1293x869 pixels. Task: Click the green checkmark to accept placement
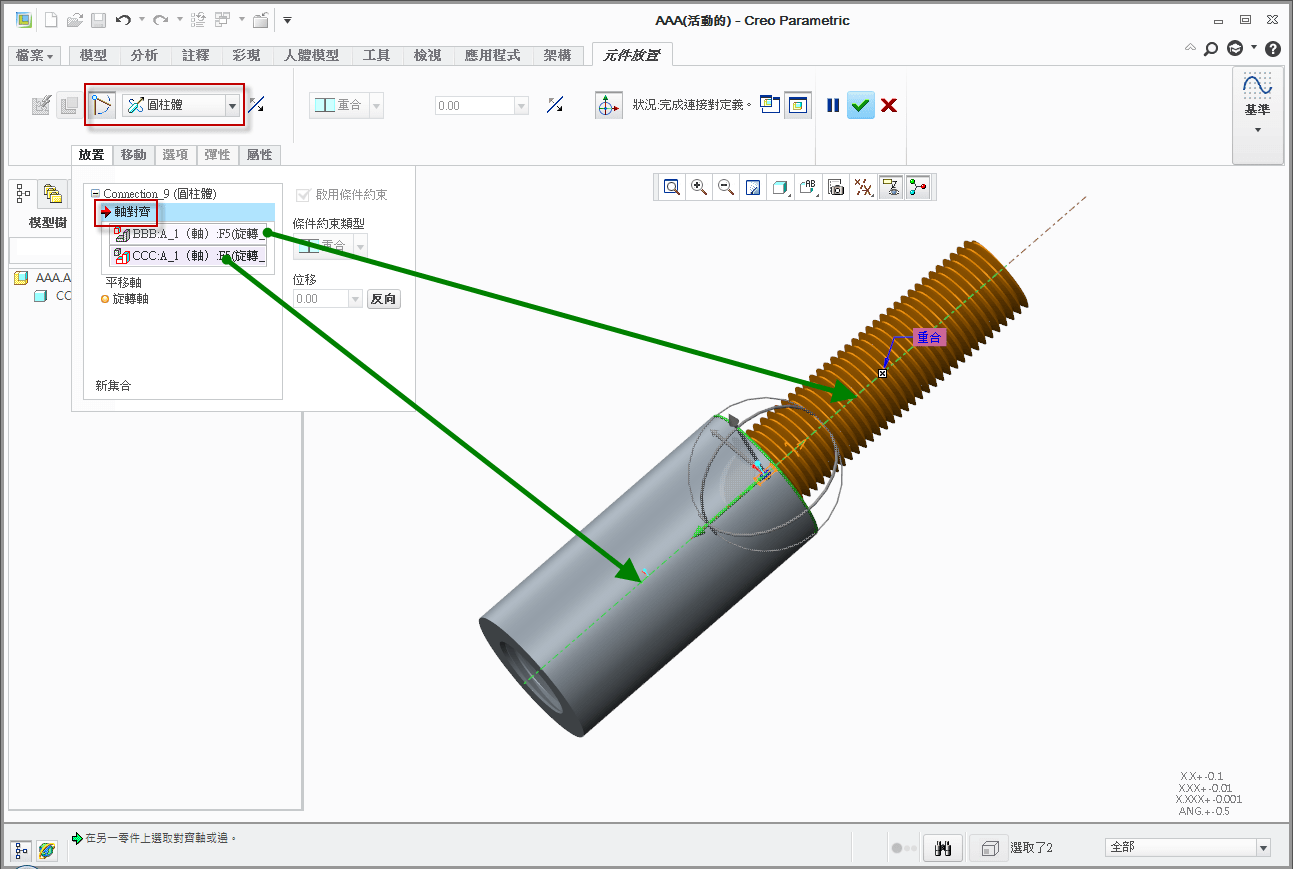click(x=860, y=105)
